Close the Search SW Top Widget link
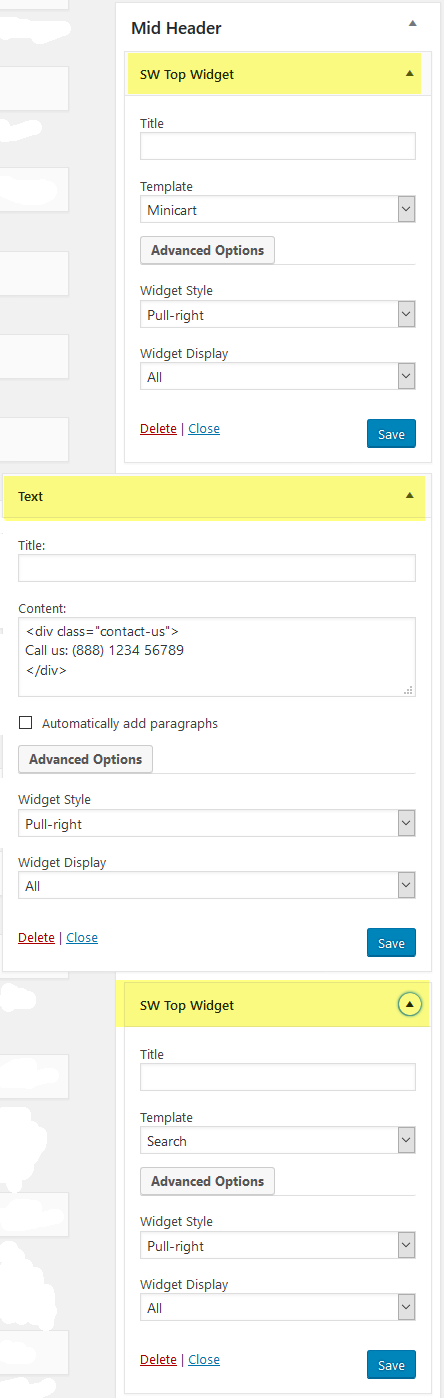The height and width of the screenshot is (1398, 444). pyautogui.click(x=204, y=1360)
